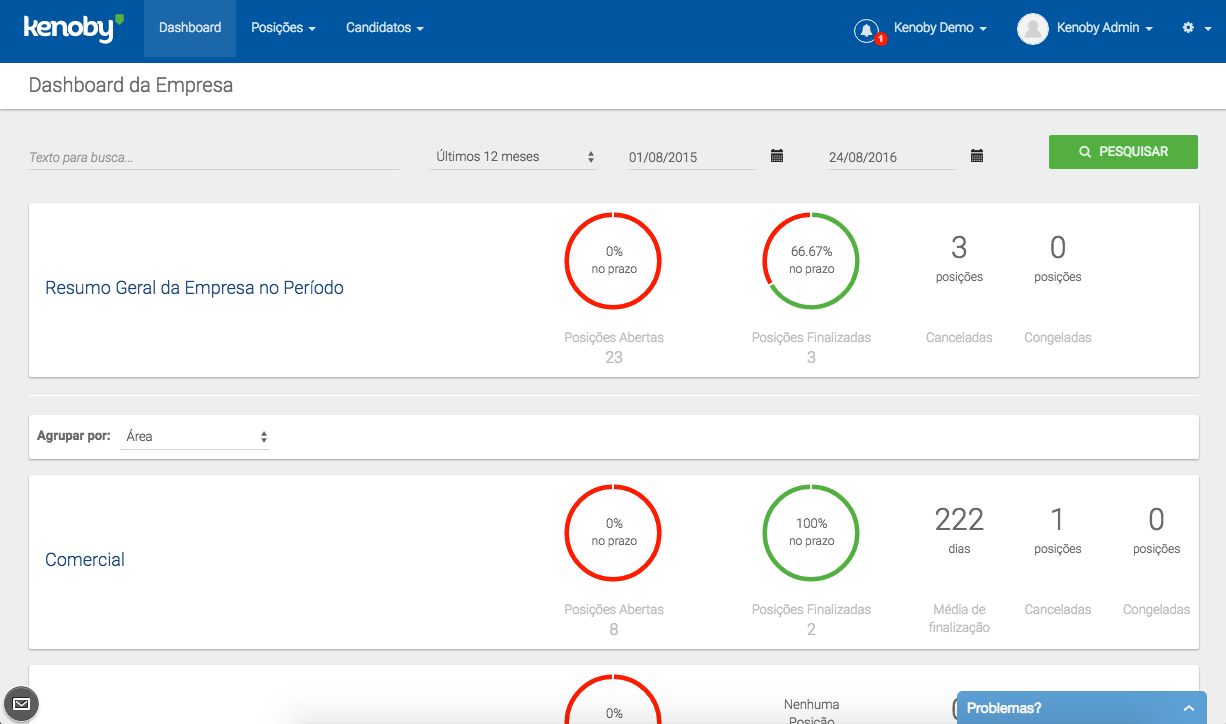This screenshot has height=724, width=1226.
Task: Click the Kenoby Admin avatar picture
Action: tap(1032, 29)
